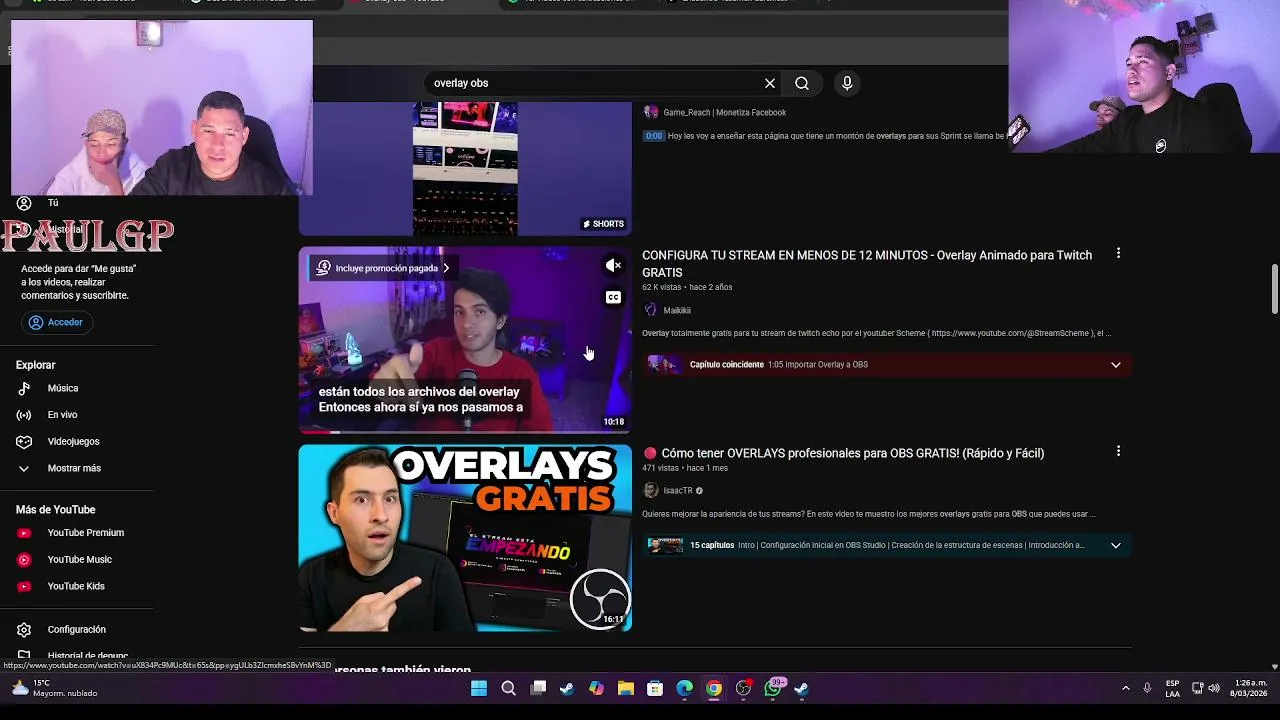Open the more options menu for the Maikikii video
Viewport: 1280px width, 720px height.
(1118, 254)
